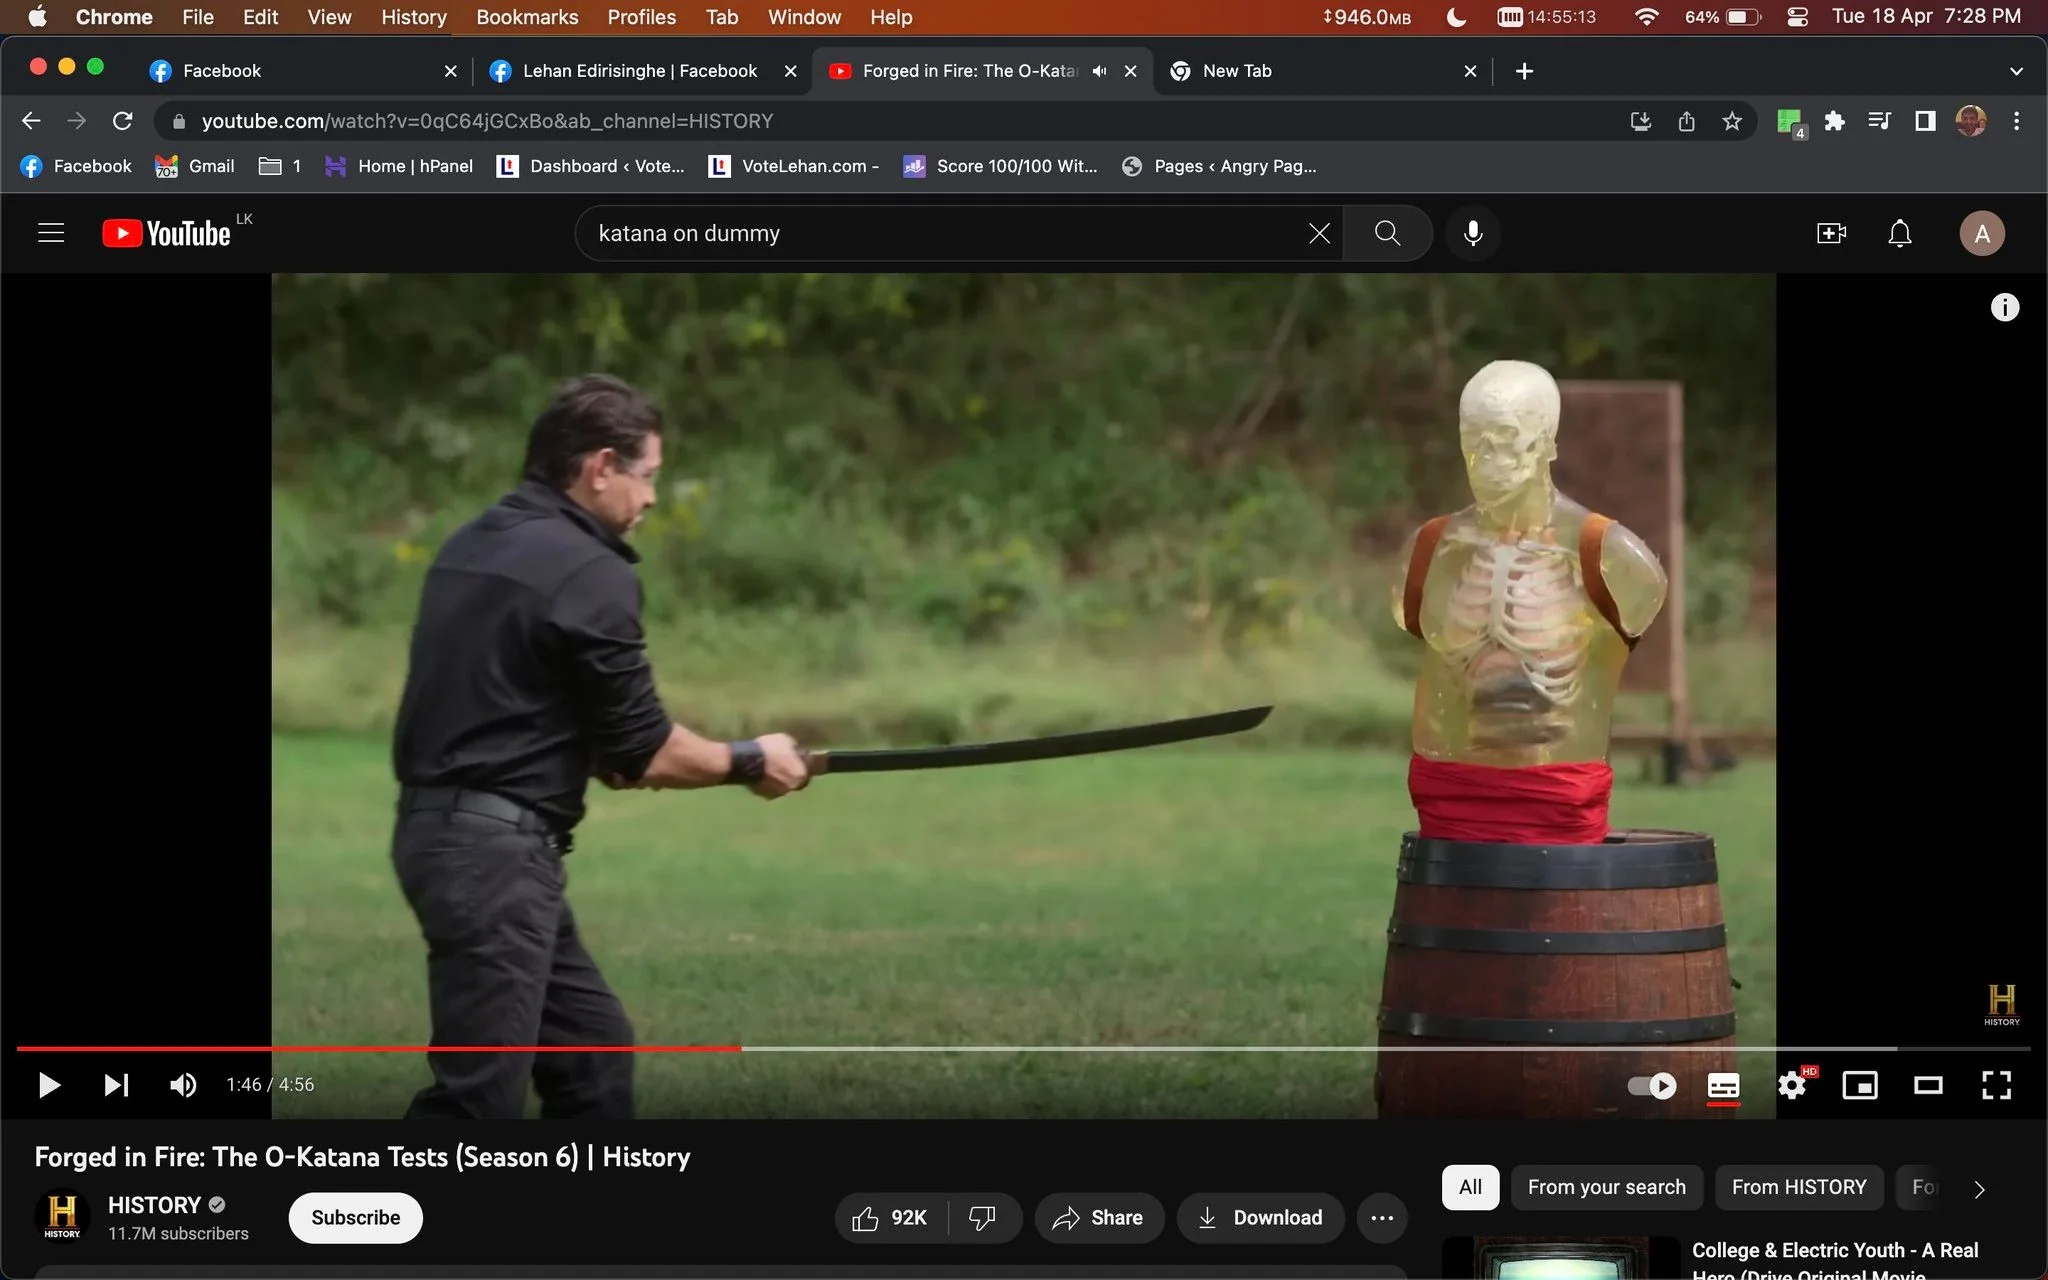This screenshot has width=2048, height=1280.
Task: Skip to next video with Next button
Action: pyautogui.click(x=116, y=1085)
